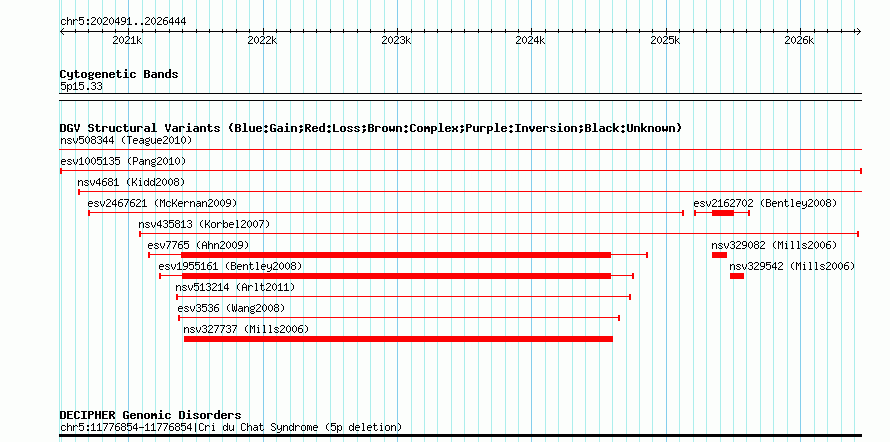Screen dimensions: 890x442
Task: Open variant esv2467621 (McKernan2009) label
Action: click(162, 203)
